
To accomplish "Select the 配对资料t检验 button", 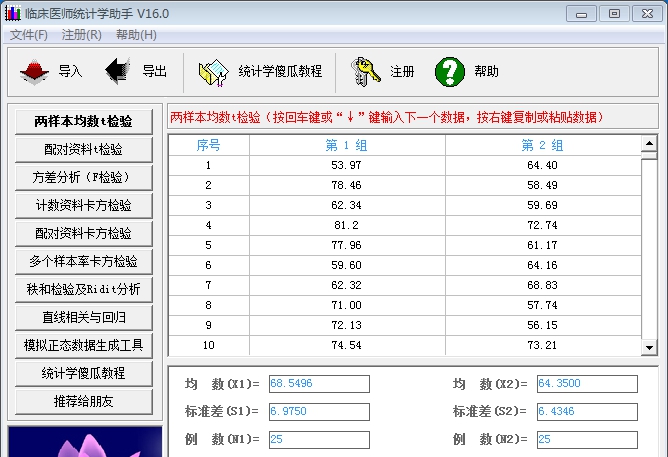I will click(84, 149).
